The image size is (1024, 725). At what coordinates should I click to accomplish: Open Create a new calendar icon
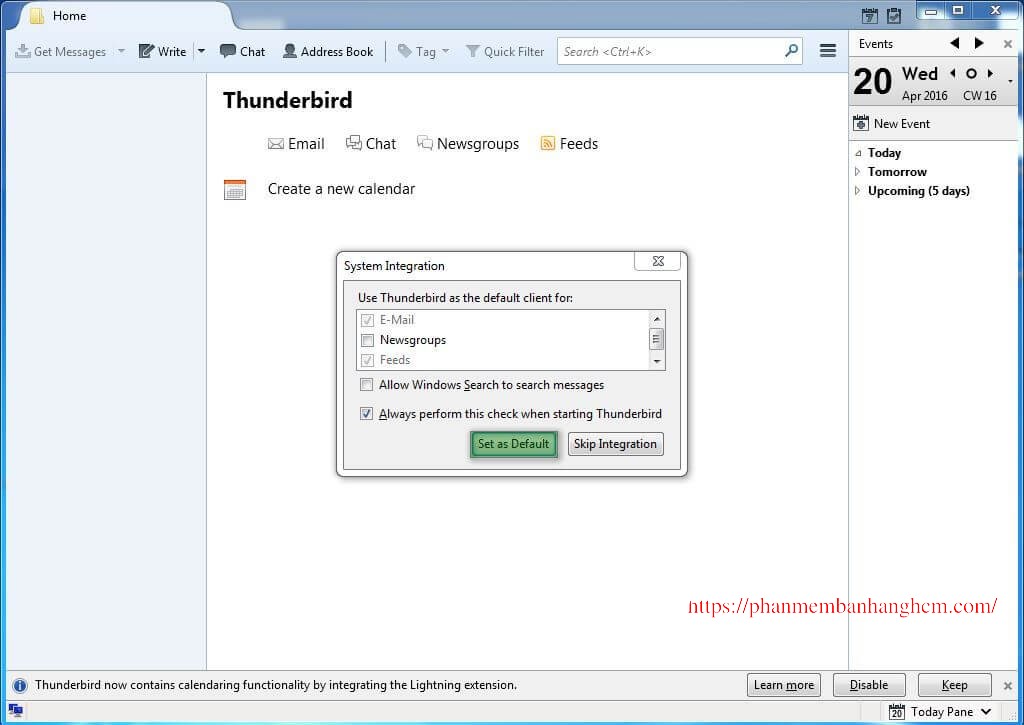[234, 189]
